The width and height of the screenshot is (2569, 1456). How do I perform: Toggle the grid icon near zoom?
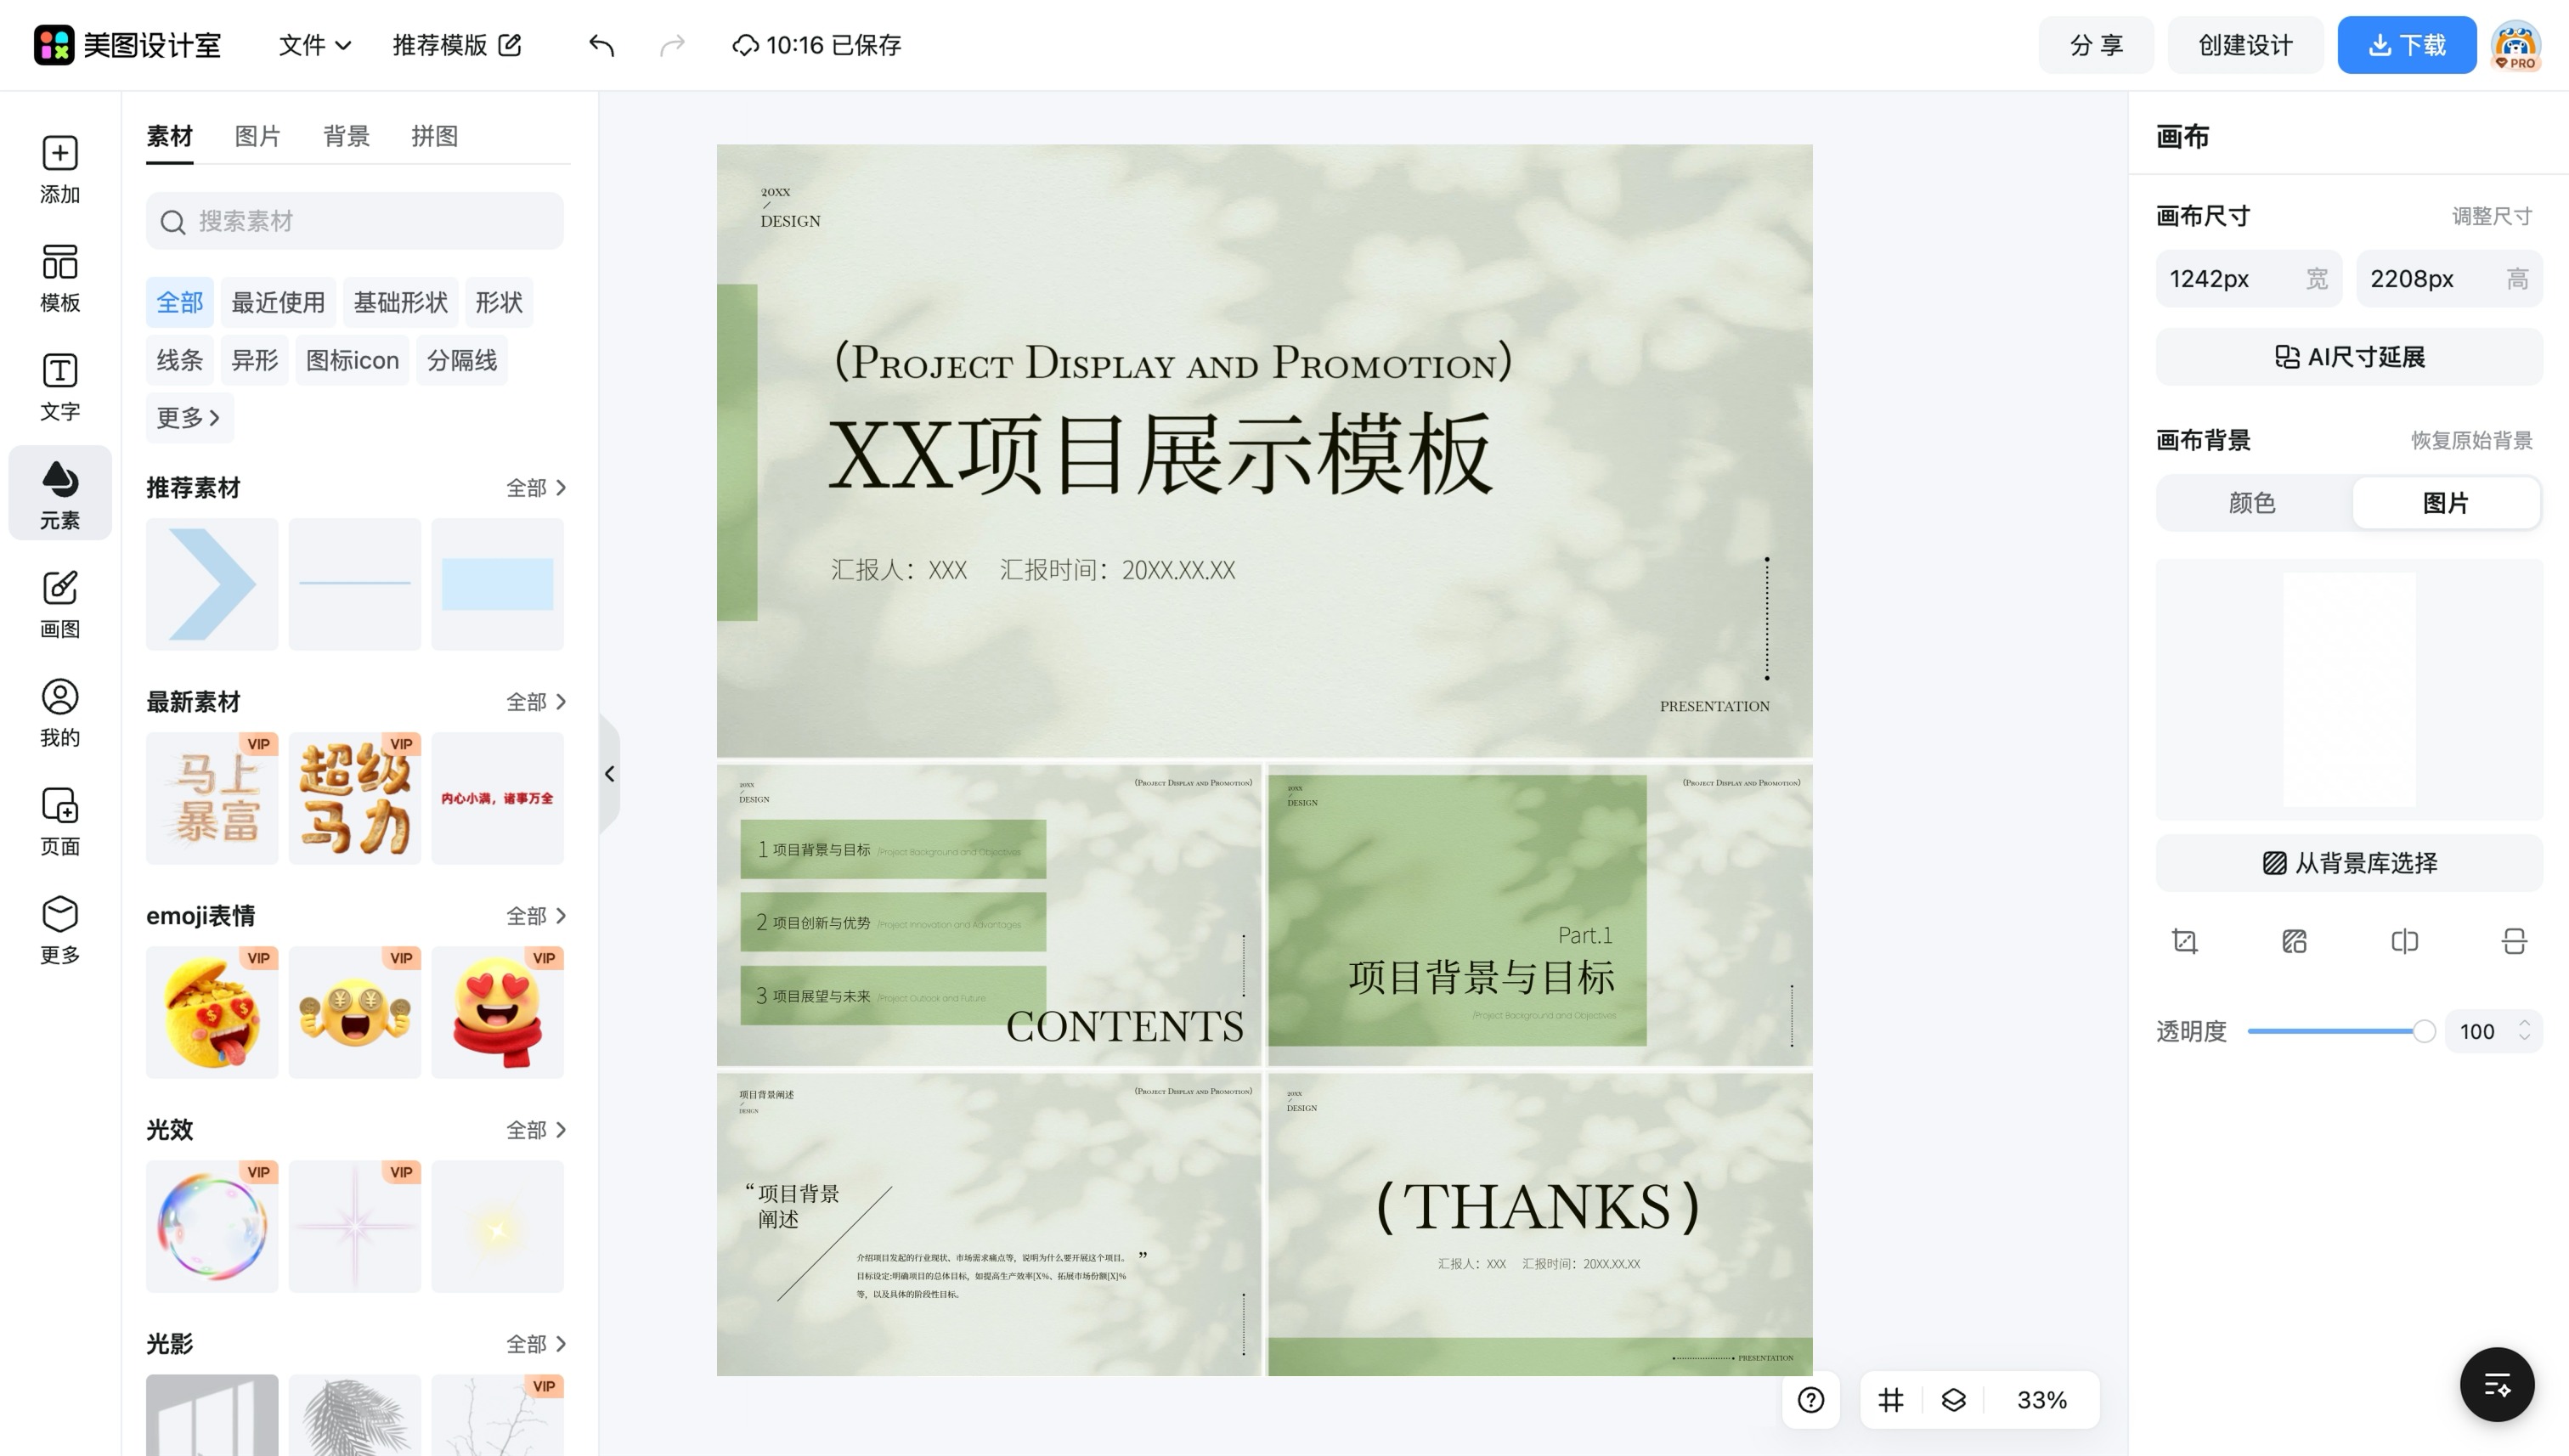[1890, 1400]
